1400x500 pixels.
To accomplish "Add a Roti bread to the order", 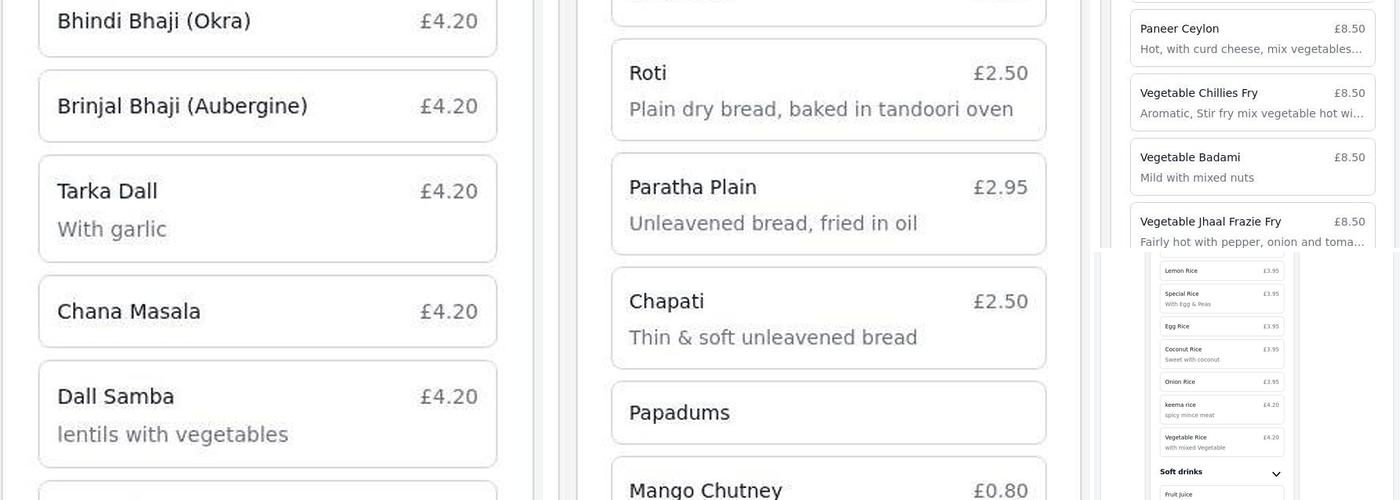I will coord(828,90).
